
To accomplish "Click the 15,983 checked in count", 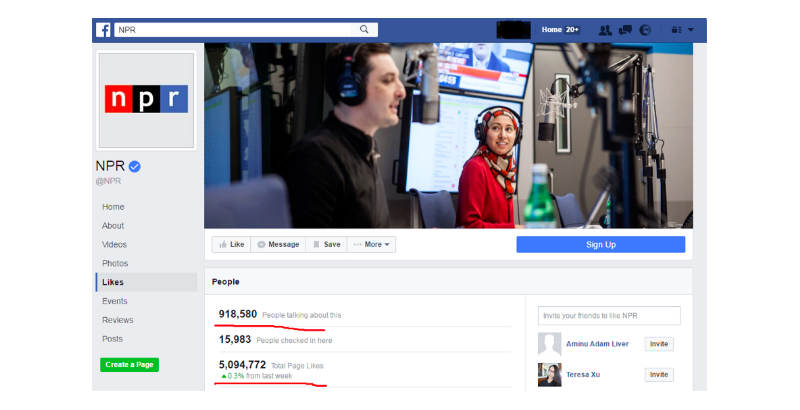I will coord(235,340).
